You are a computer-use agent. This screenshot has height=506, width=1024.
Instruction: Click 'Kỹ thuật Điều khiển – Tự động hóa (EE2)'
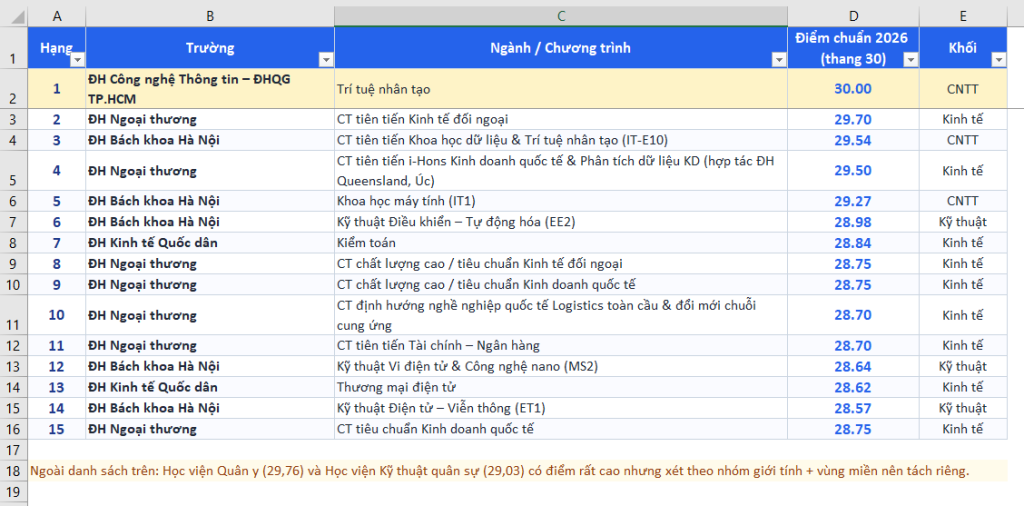(561, 222)
